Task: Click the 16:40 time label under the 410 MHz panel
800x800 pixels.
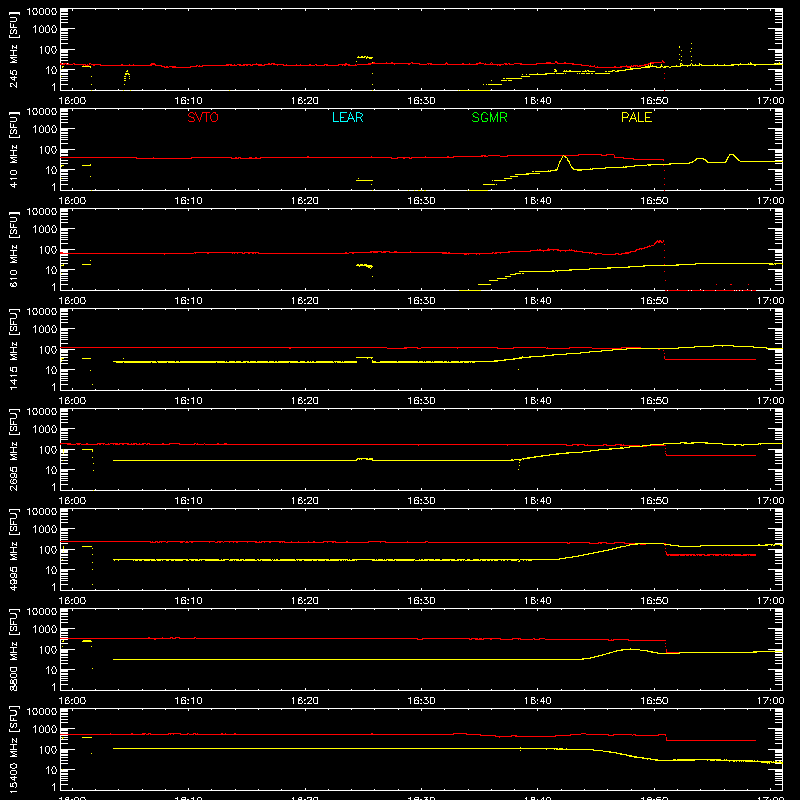Action: coord(538,201)
